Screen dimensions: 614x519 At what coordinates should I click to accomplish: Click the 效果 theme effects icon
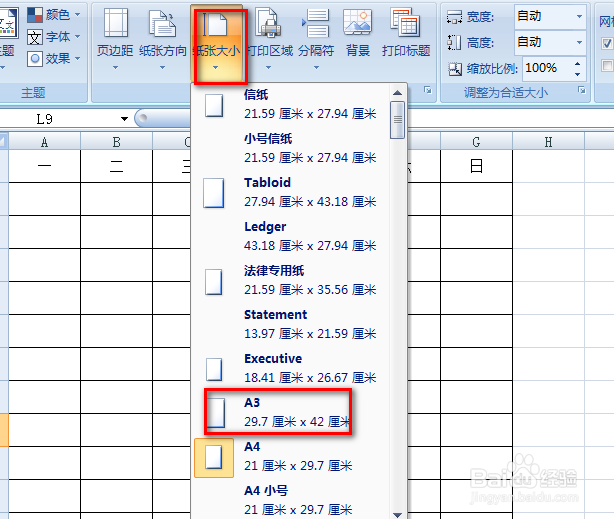pos(35,59)
